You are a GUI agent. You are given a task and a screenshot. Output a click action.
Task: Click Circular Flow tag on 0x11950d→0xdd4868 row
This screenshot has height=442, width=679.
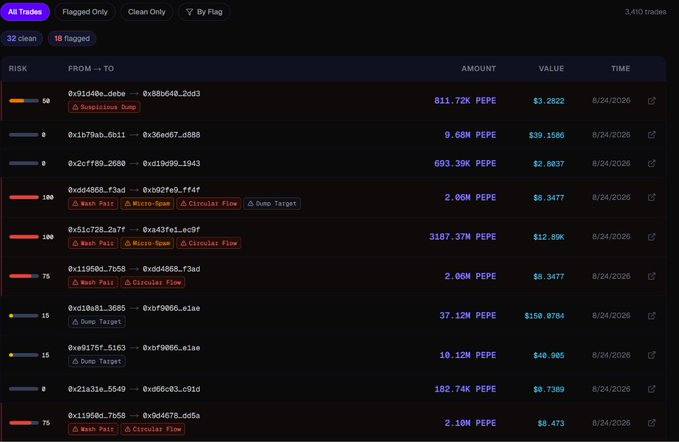pyautogui.click(x=153, y=282)
